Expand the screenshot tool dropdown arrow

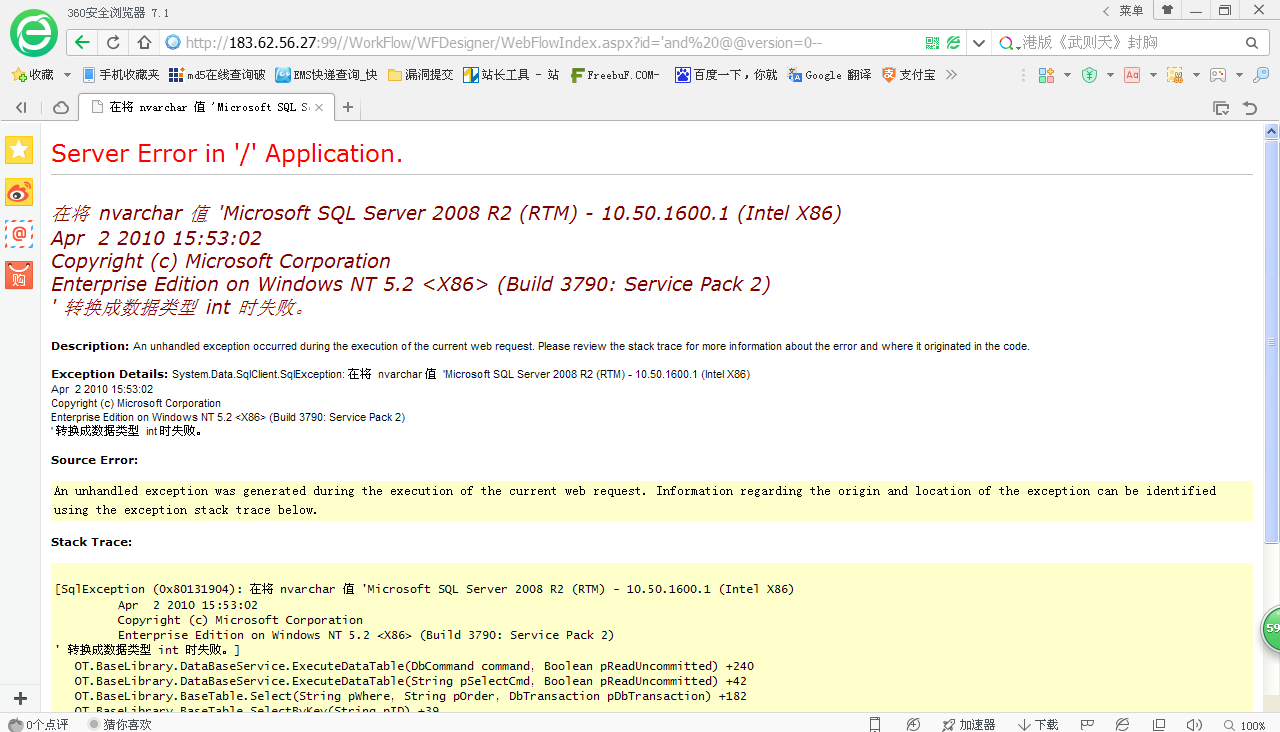coord(1196,75)
